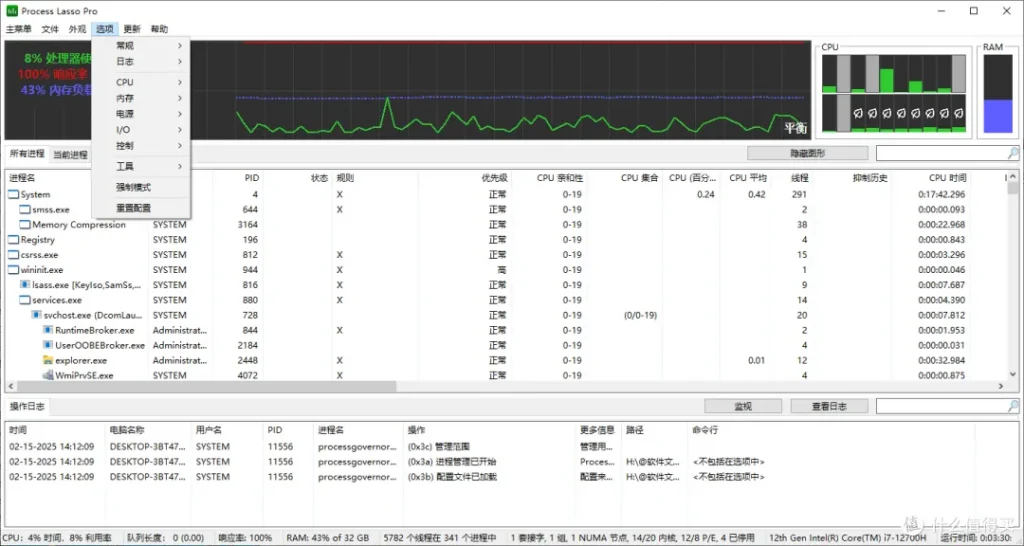Click the horizontal scrollbar thumb of process list

click(206, 386)
